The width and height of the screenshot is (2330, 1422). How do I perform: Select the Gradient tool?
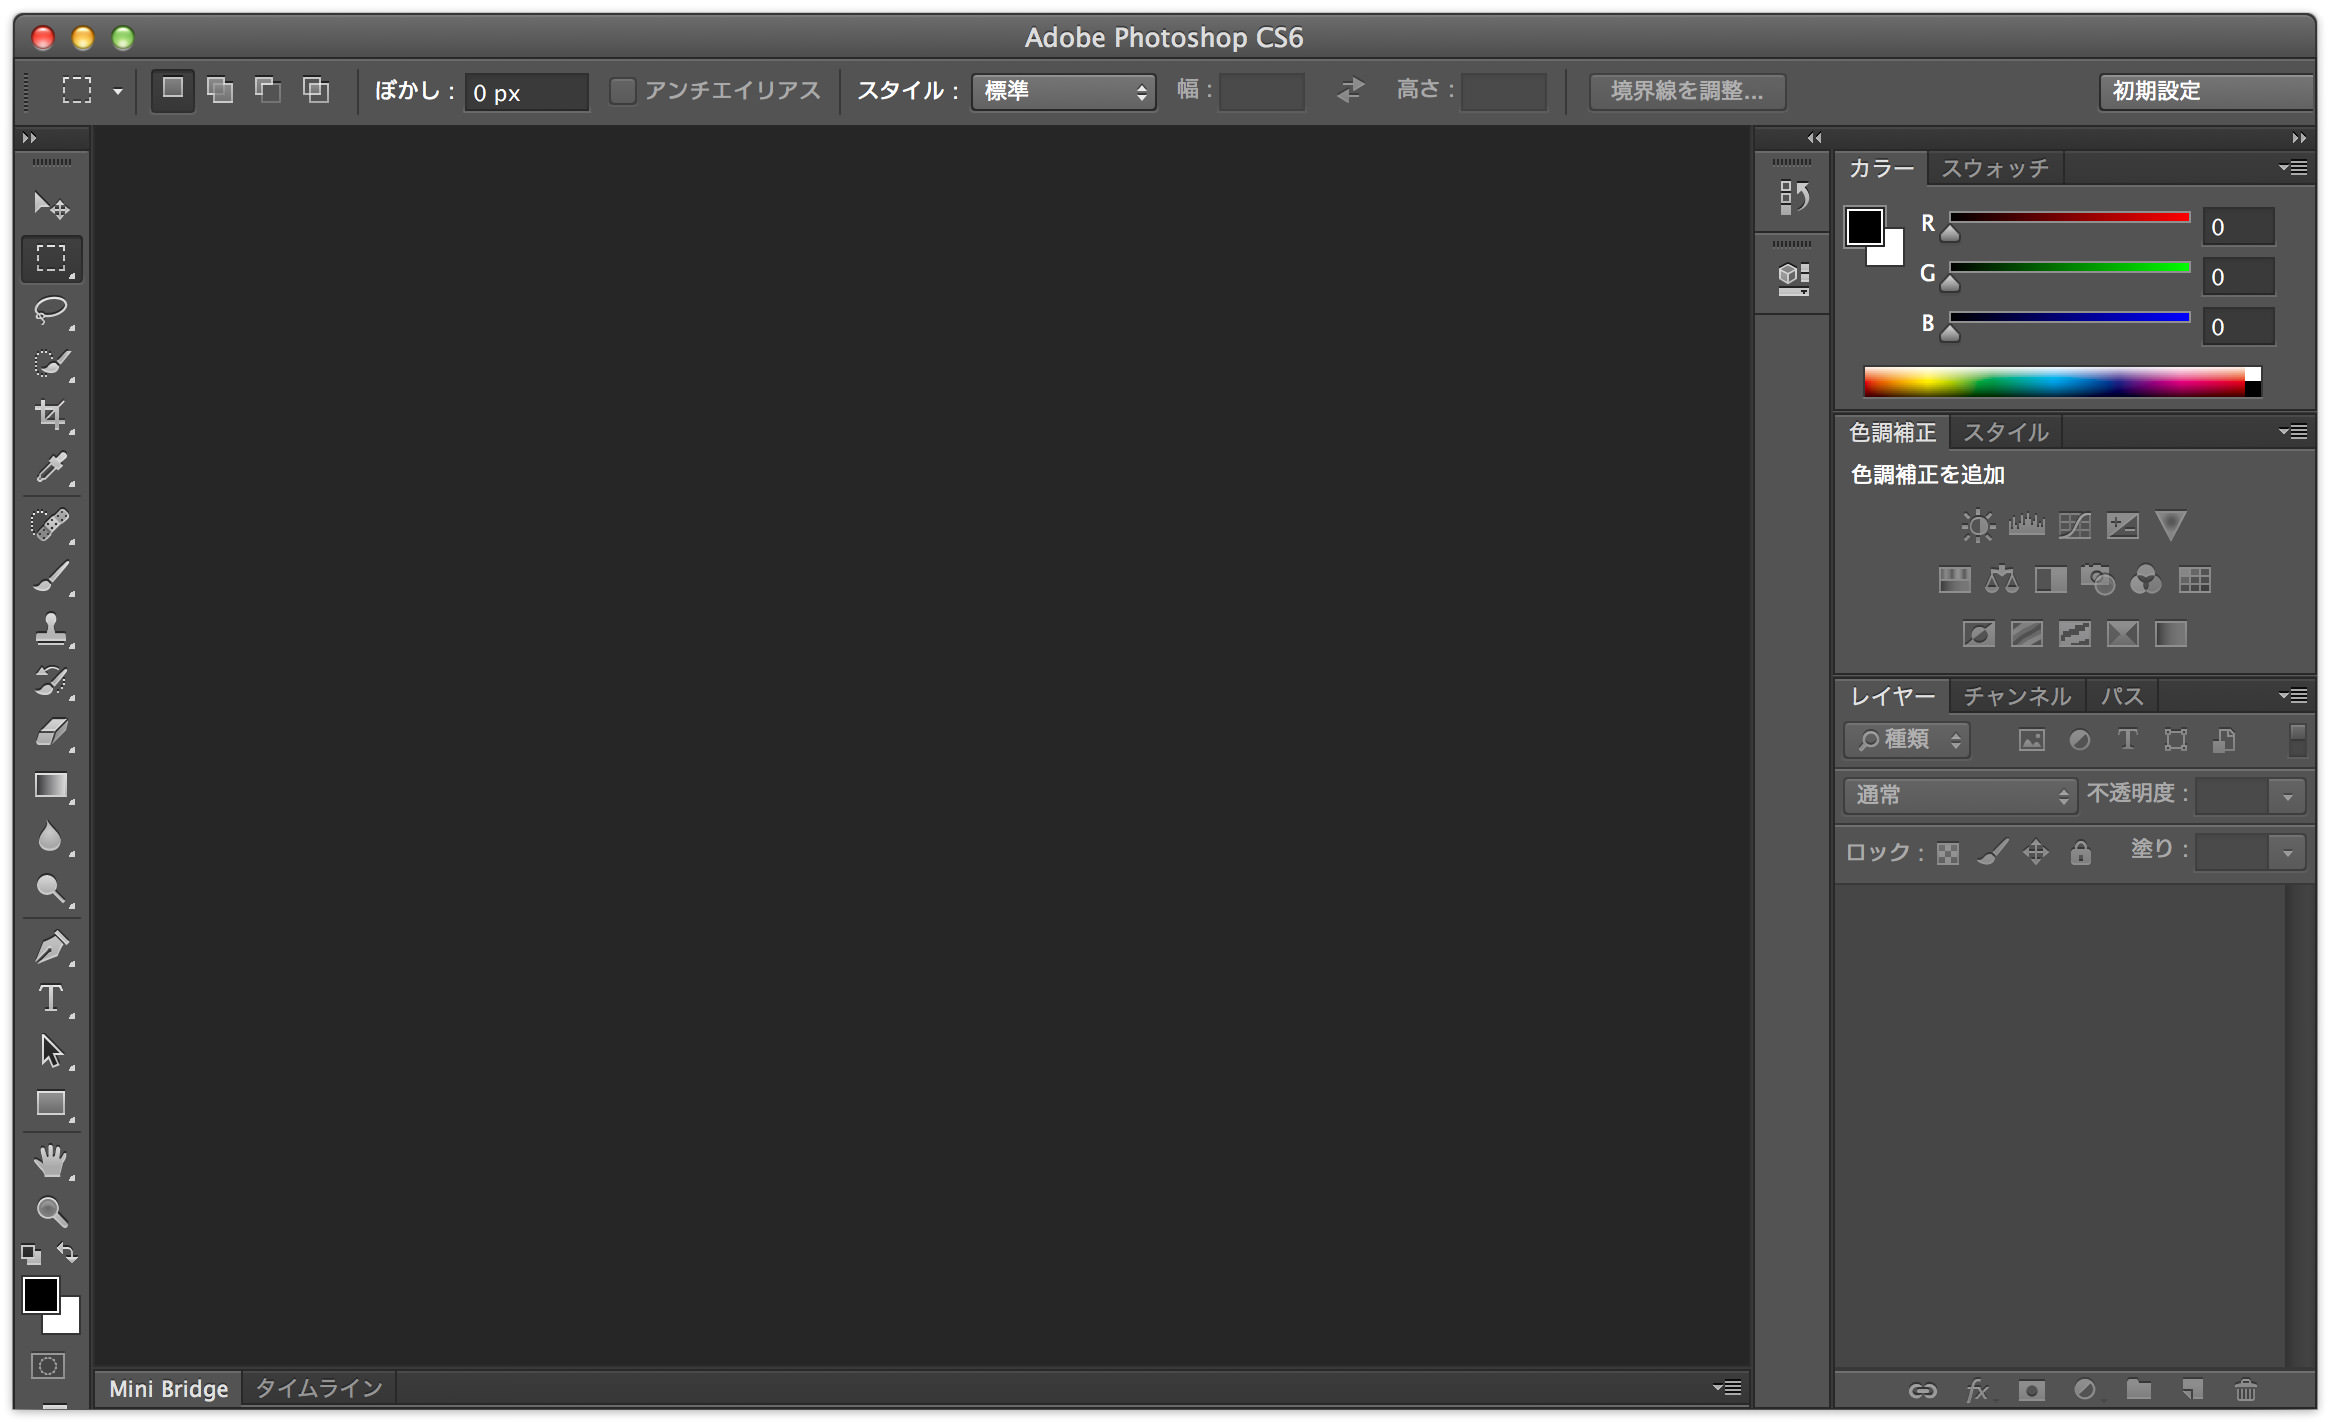[51, 785]
